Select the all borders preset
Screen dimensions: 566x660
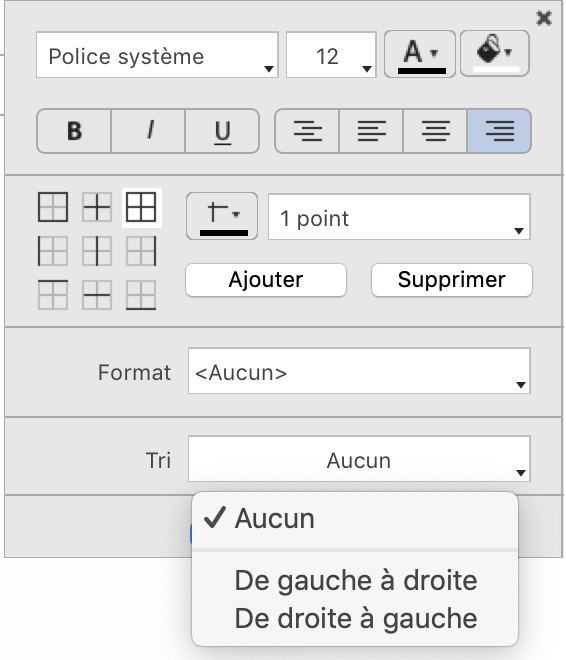(141, 207)
